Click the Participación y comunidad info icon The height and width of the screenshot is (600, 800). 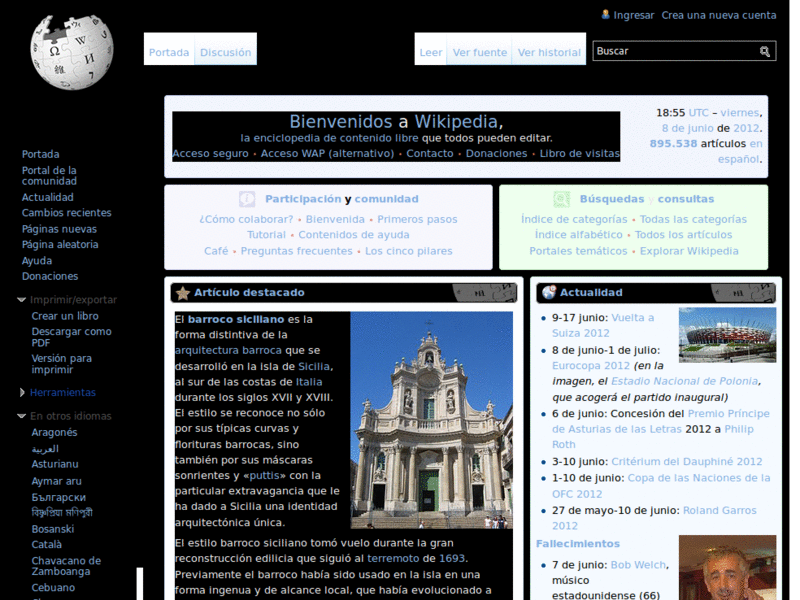click(x=247, y=199)
